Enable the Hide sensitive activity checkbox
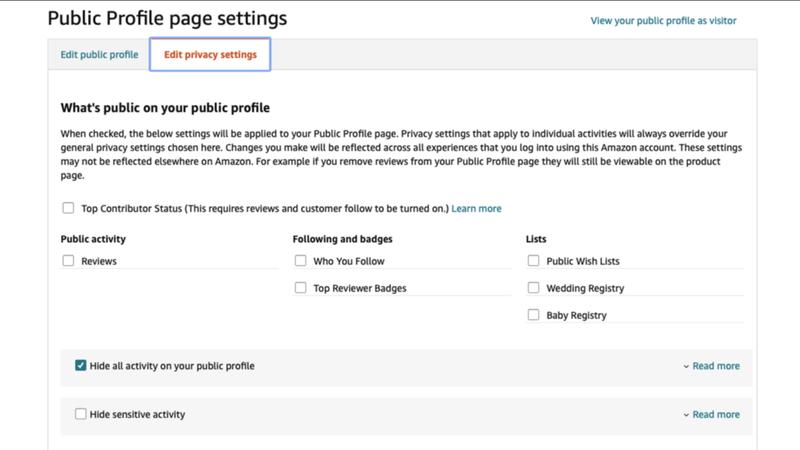This screenshot has height=450, width=800. pyautogui.click(x=81, y=414)
